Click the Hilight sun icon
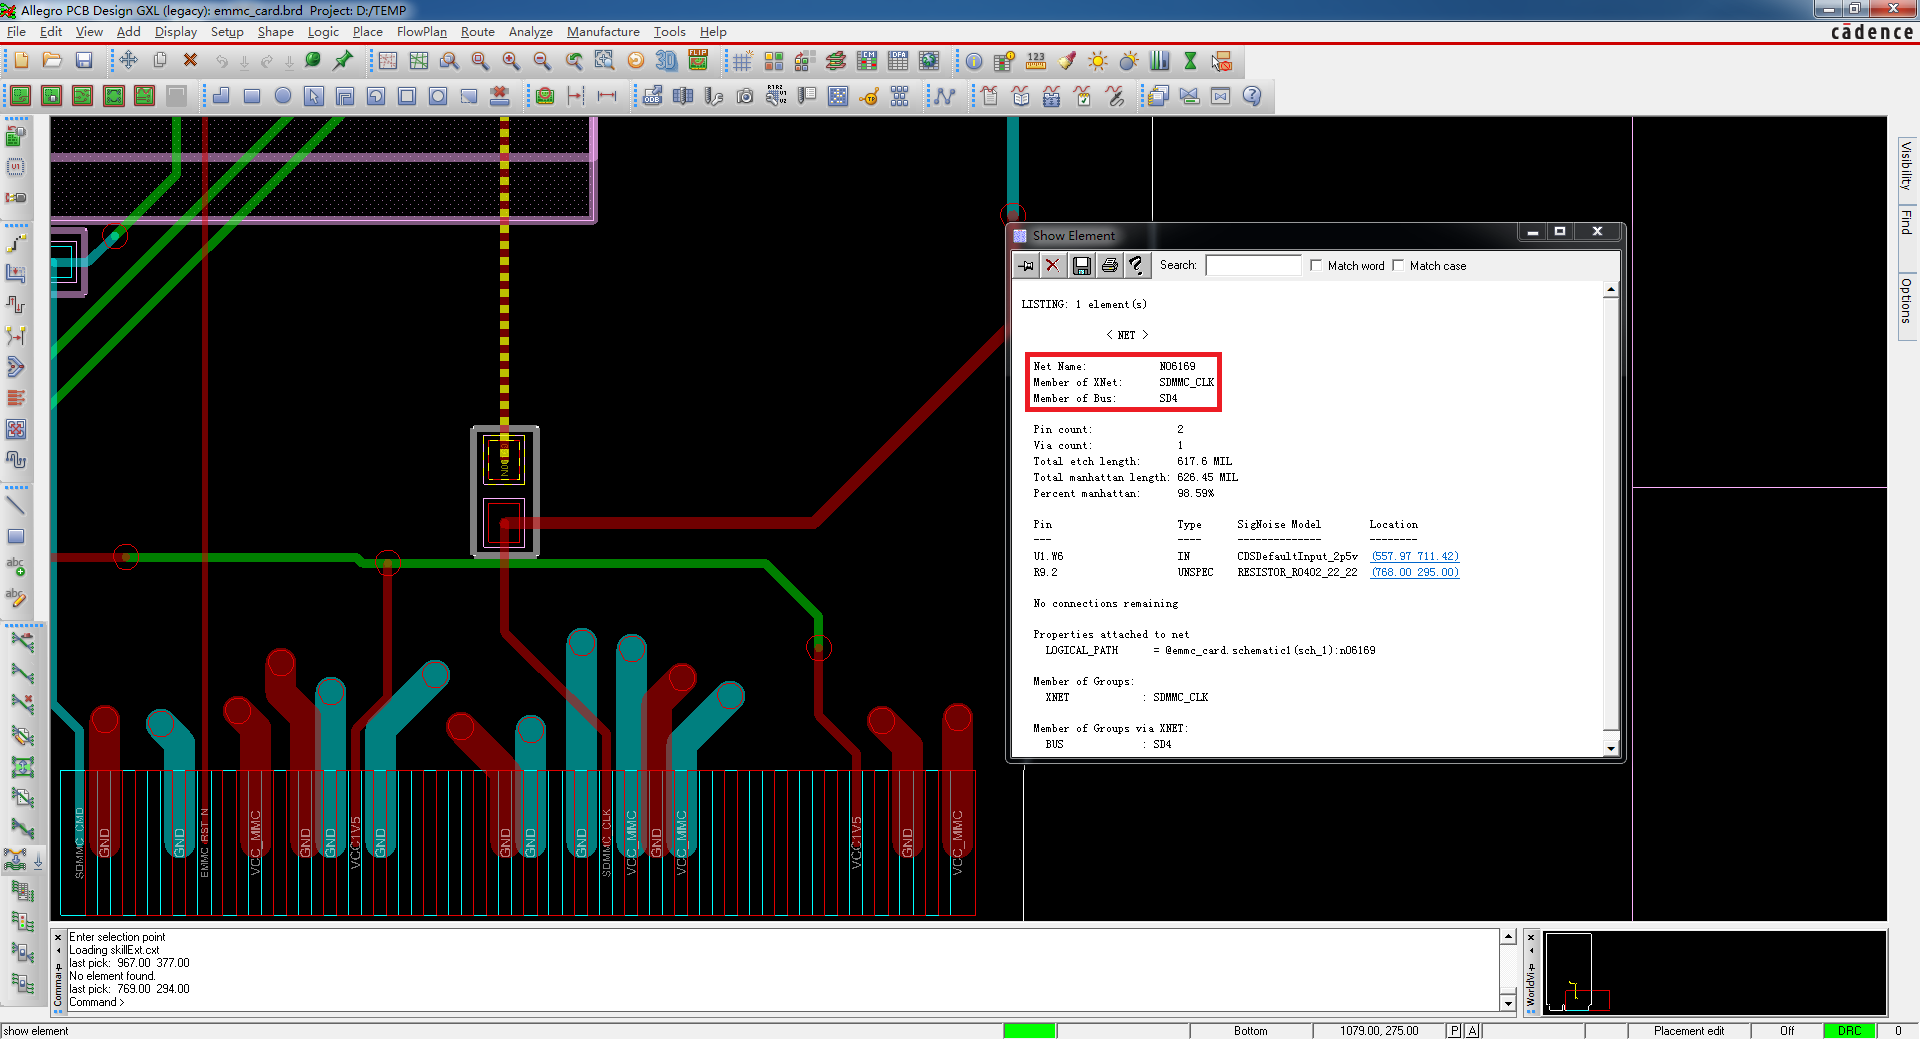The width and height of the screenshot is (1920, 1040). [1098, 61]
